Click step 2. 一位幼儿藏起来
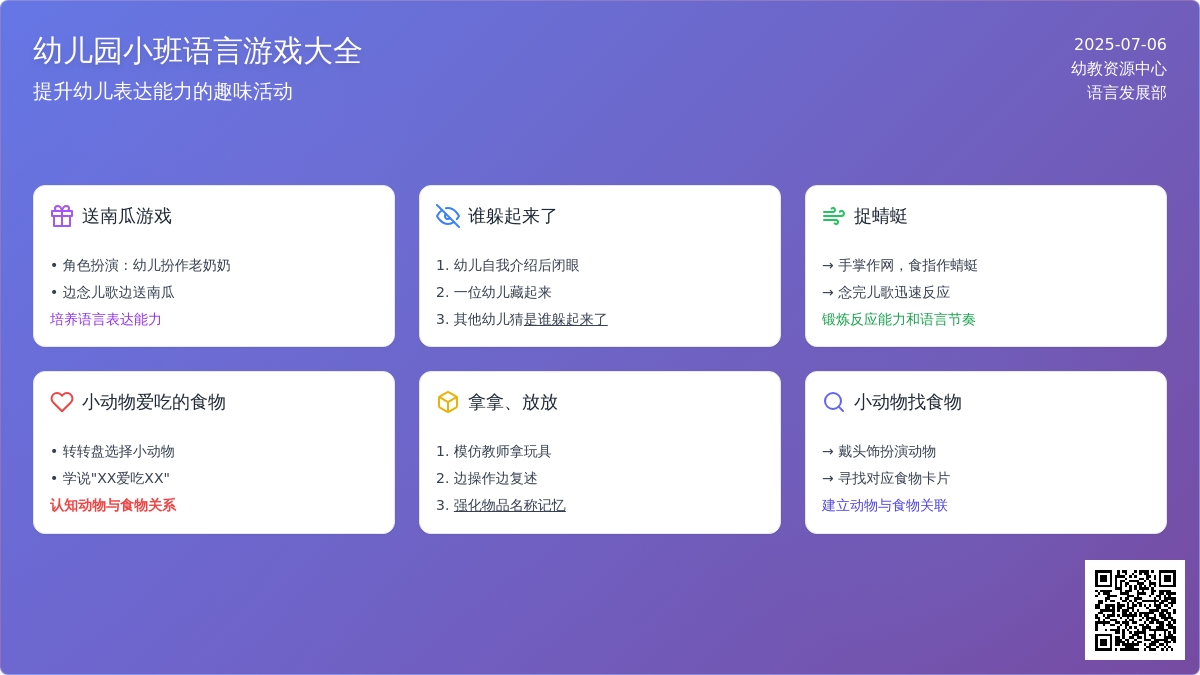The image size is (1200, 675). (x=494, y=293)
